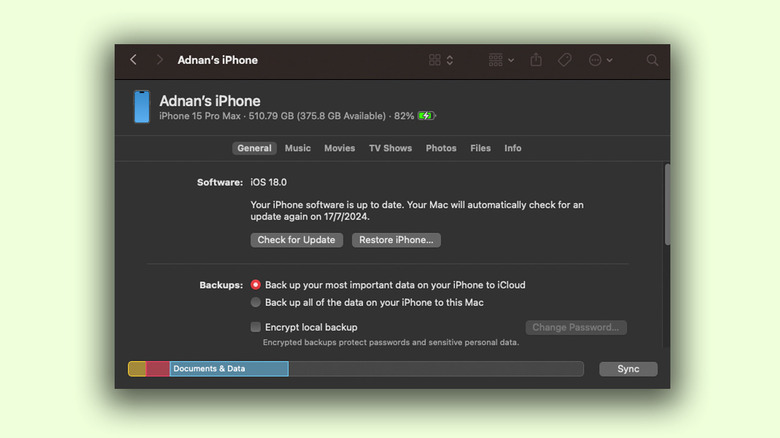This screenshot has width=780, height=438.
Task: Switch to the Music tab
Action: tap(297, 148)
